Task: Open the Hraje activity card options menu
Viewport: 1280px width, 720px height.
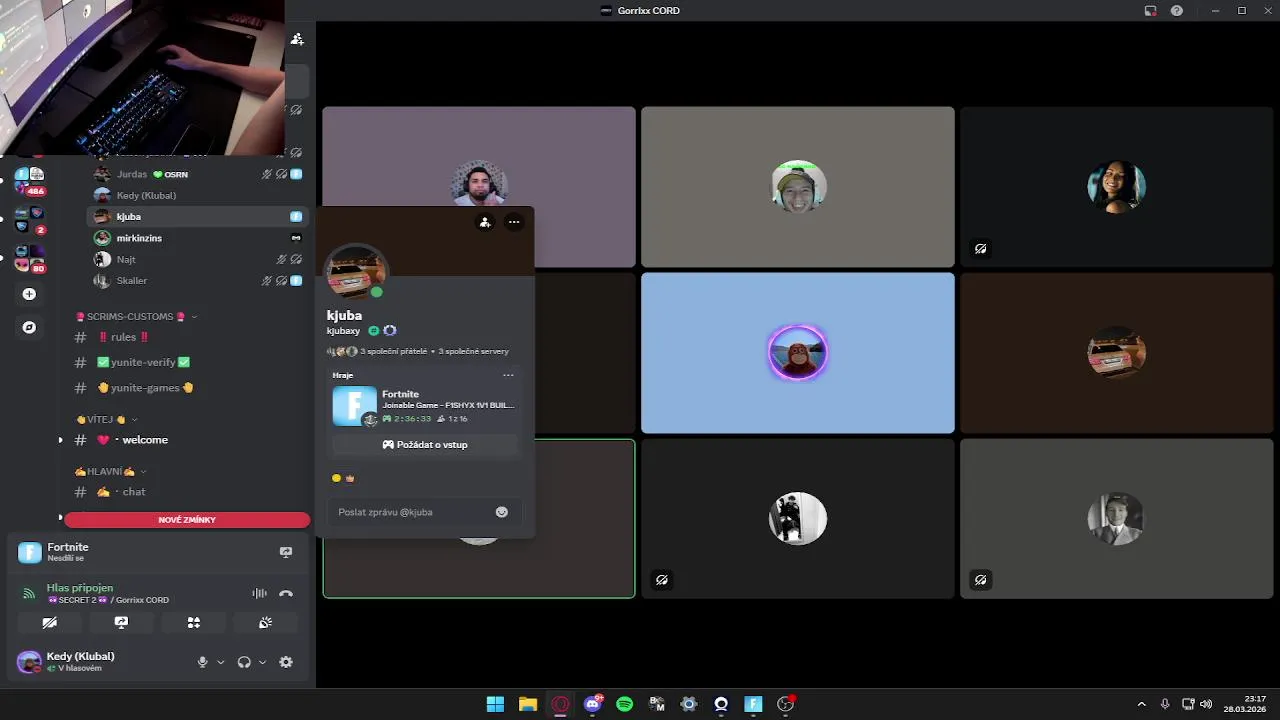Action: point(508,375)
